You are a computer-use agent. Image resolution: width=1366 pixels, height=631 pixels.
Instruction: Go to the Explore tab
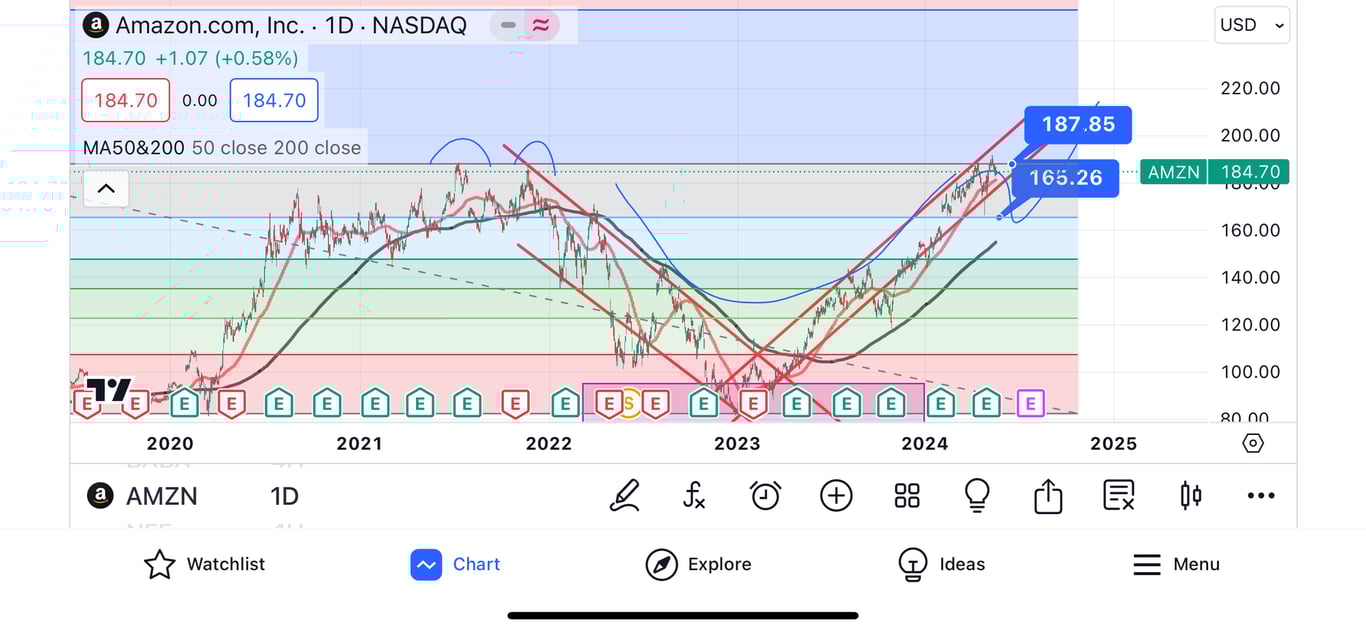(x=698, y=564)
